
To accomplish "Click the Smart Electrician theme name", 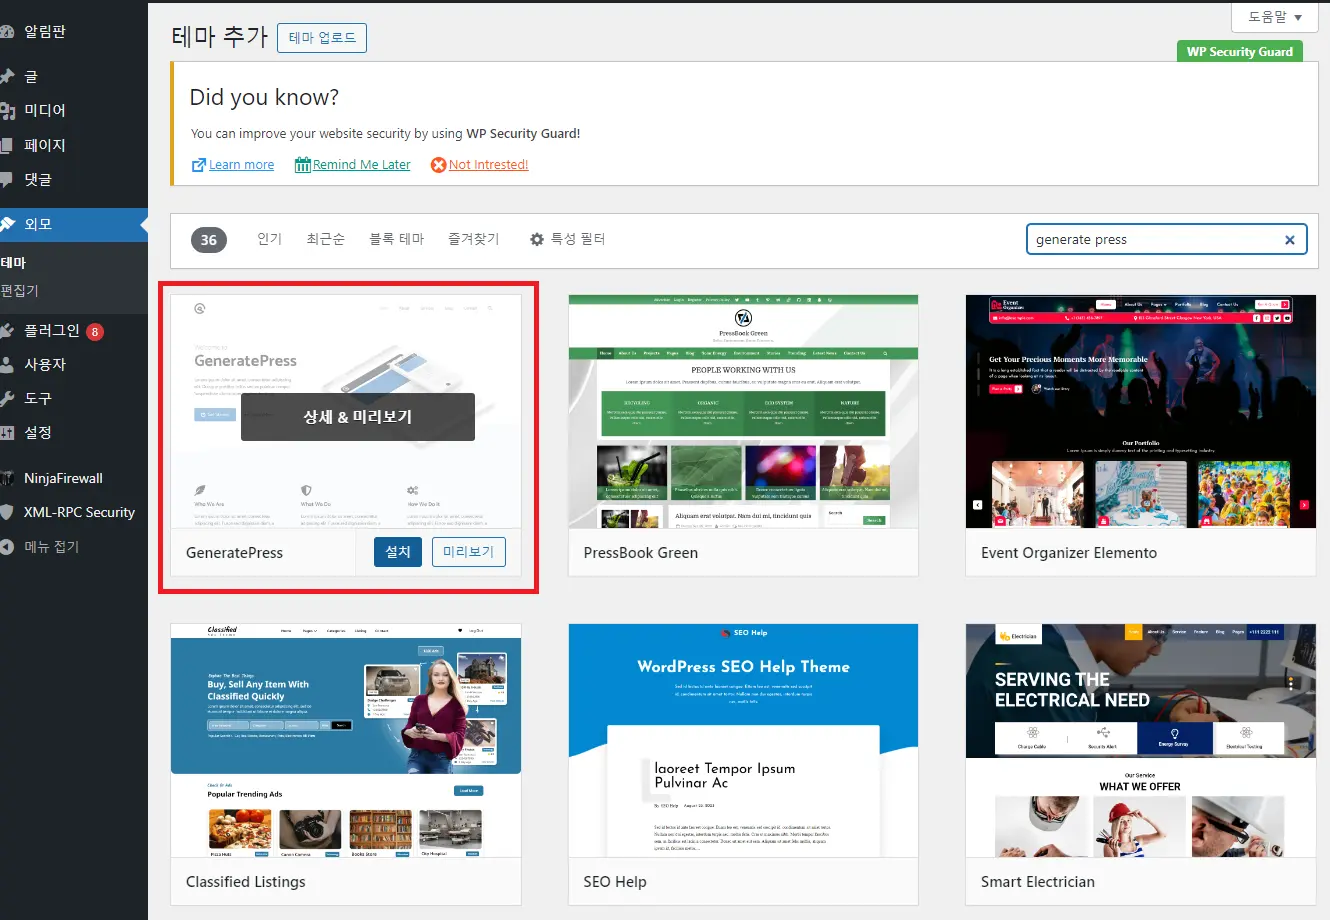I will pyautogui.click(x=1038, y=882).
